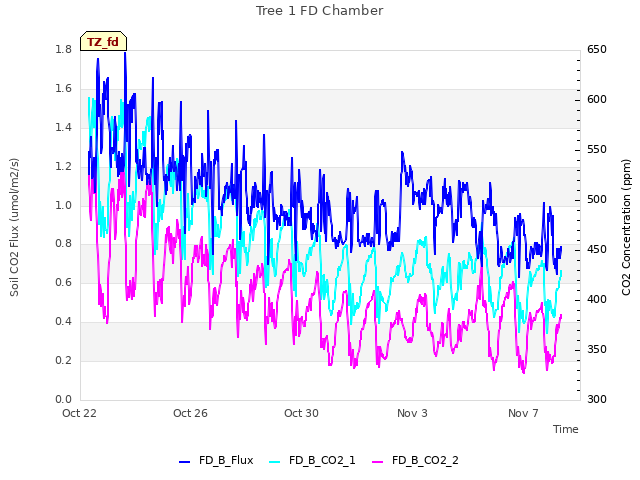Click the 300 right axis value
Image resolution: width=640 pixels, height=480 pixels.
click(x=597, y=399)
